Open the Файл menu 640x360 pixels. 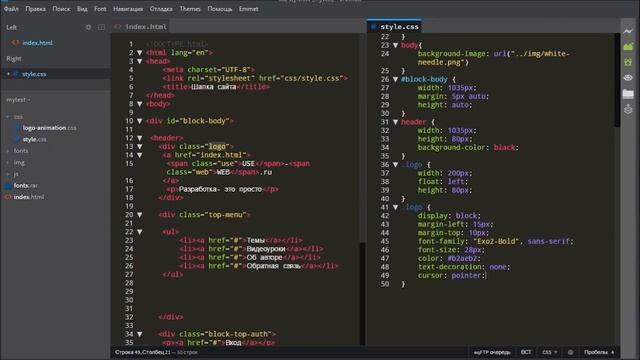click(x=11, y=9)
